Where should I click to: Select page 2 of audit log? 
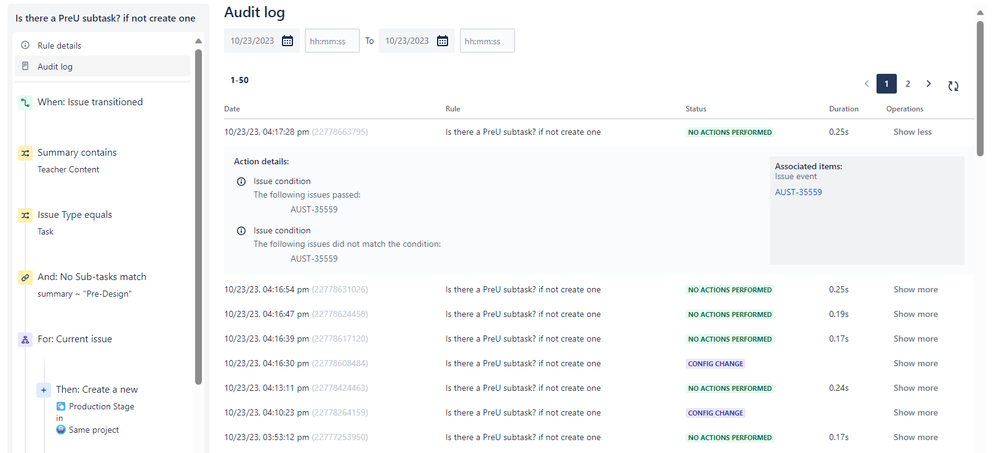click(x=908, y=83)
